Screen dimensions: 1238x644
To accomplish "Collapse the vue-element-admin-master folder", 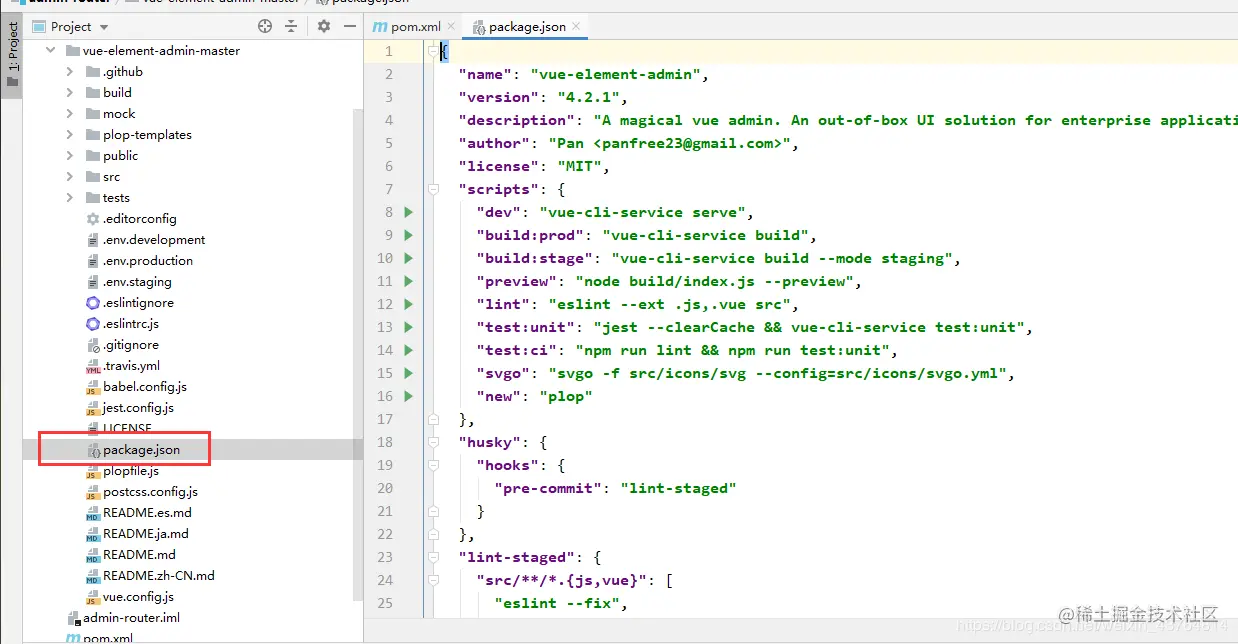I will pyautogui.click(x=50, y=50).
